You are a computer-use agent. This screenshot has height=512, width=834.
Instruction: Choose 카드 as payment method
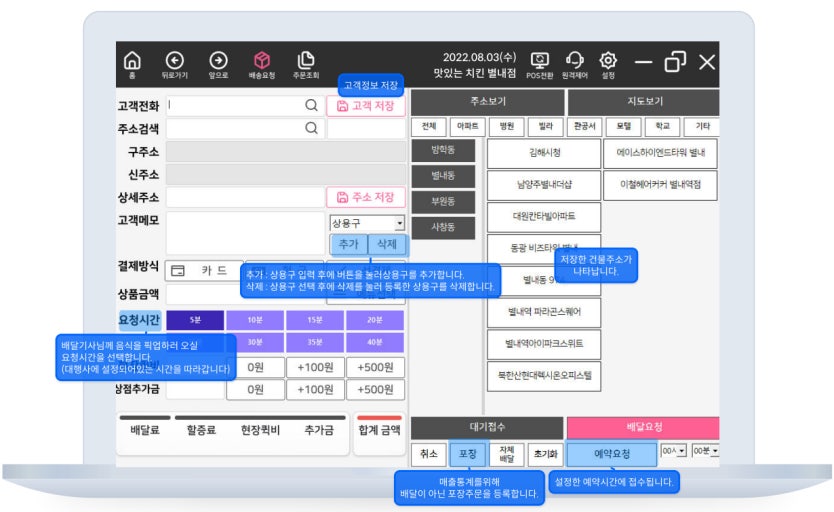coord(205,270)
